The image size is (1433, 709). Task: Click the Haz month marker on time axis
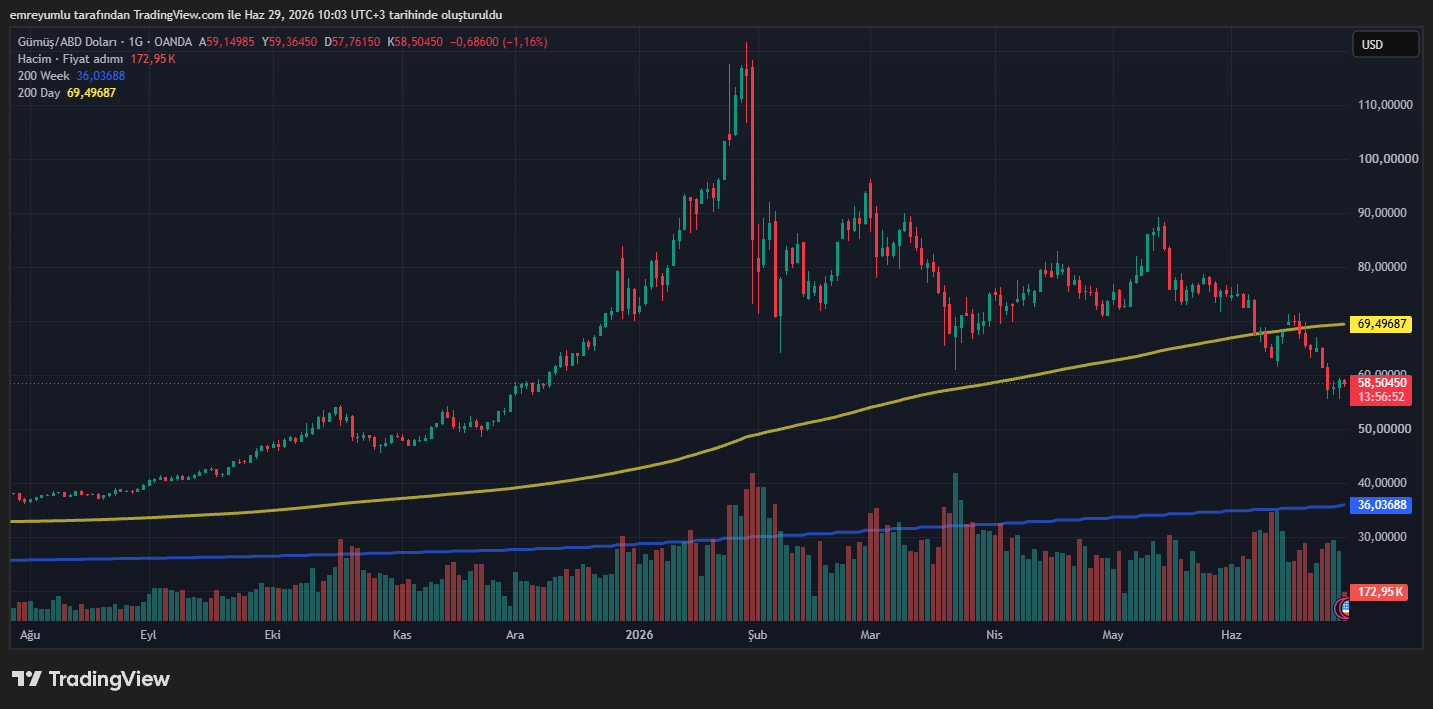[x=1232, y=635]
